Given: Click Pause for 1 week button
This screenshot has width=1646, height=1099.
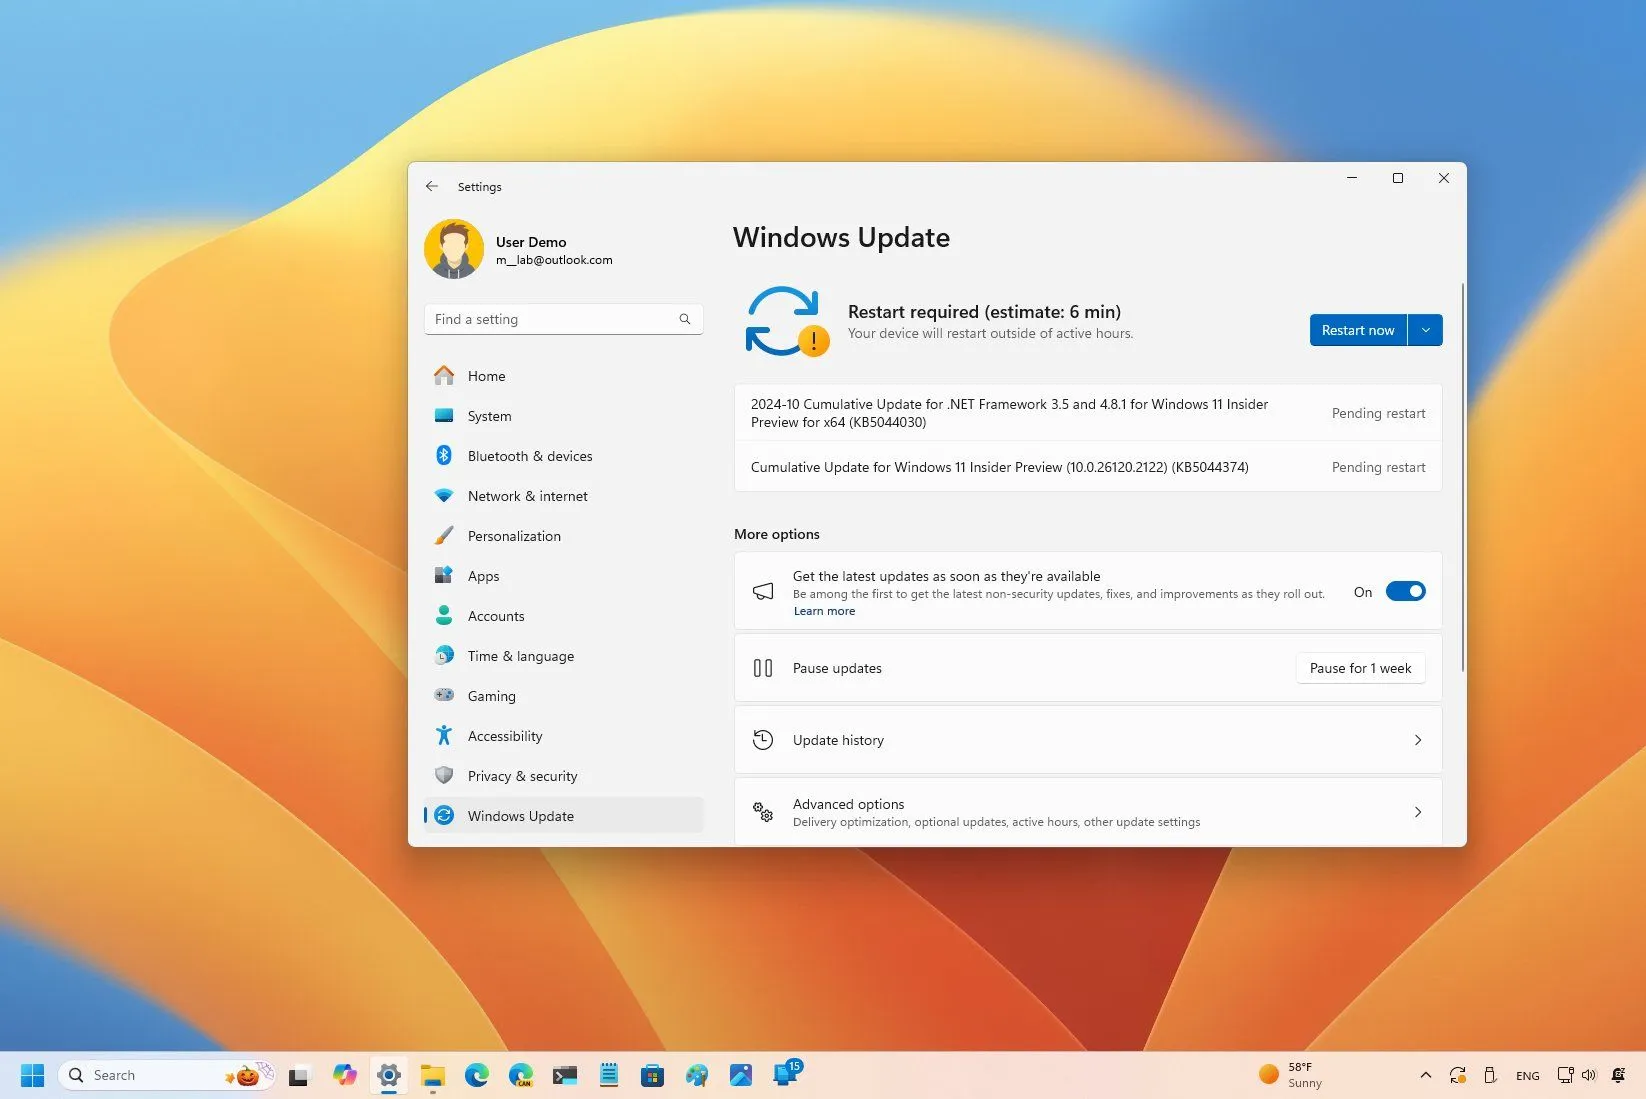Looking at the screenshot, I should pyautogui.click(x=1360, y=668).
